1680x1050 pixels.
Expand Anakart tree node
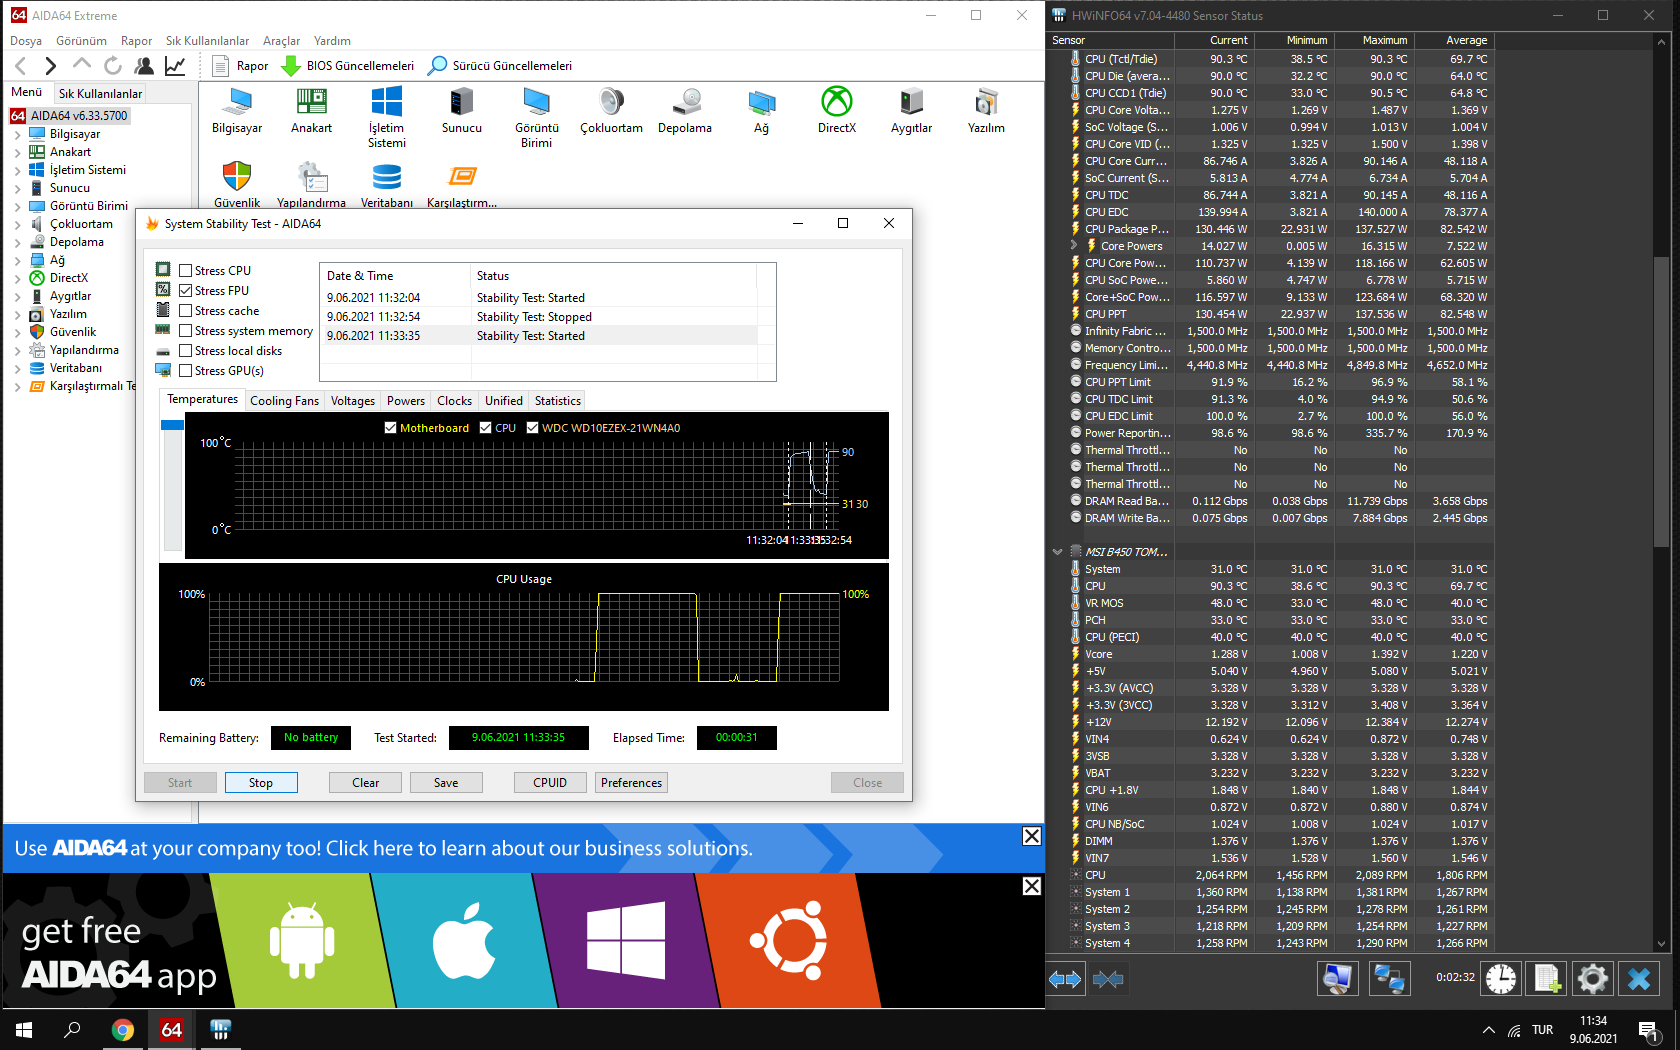point(17,153)
